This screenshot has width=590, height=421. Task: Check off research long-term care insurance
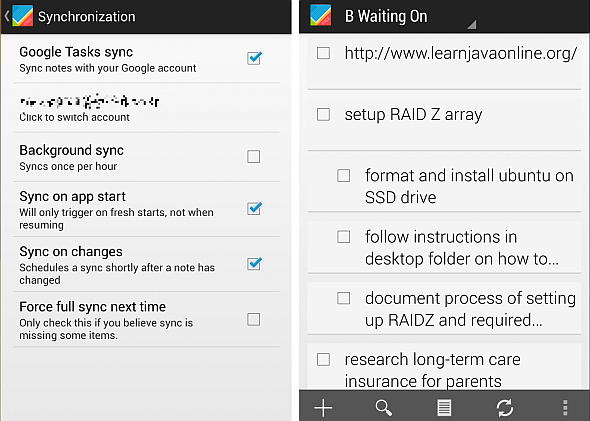pyautogui.click(x=323, y=359)
